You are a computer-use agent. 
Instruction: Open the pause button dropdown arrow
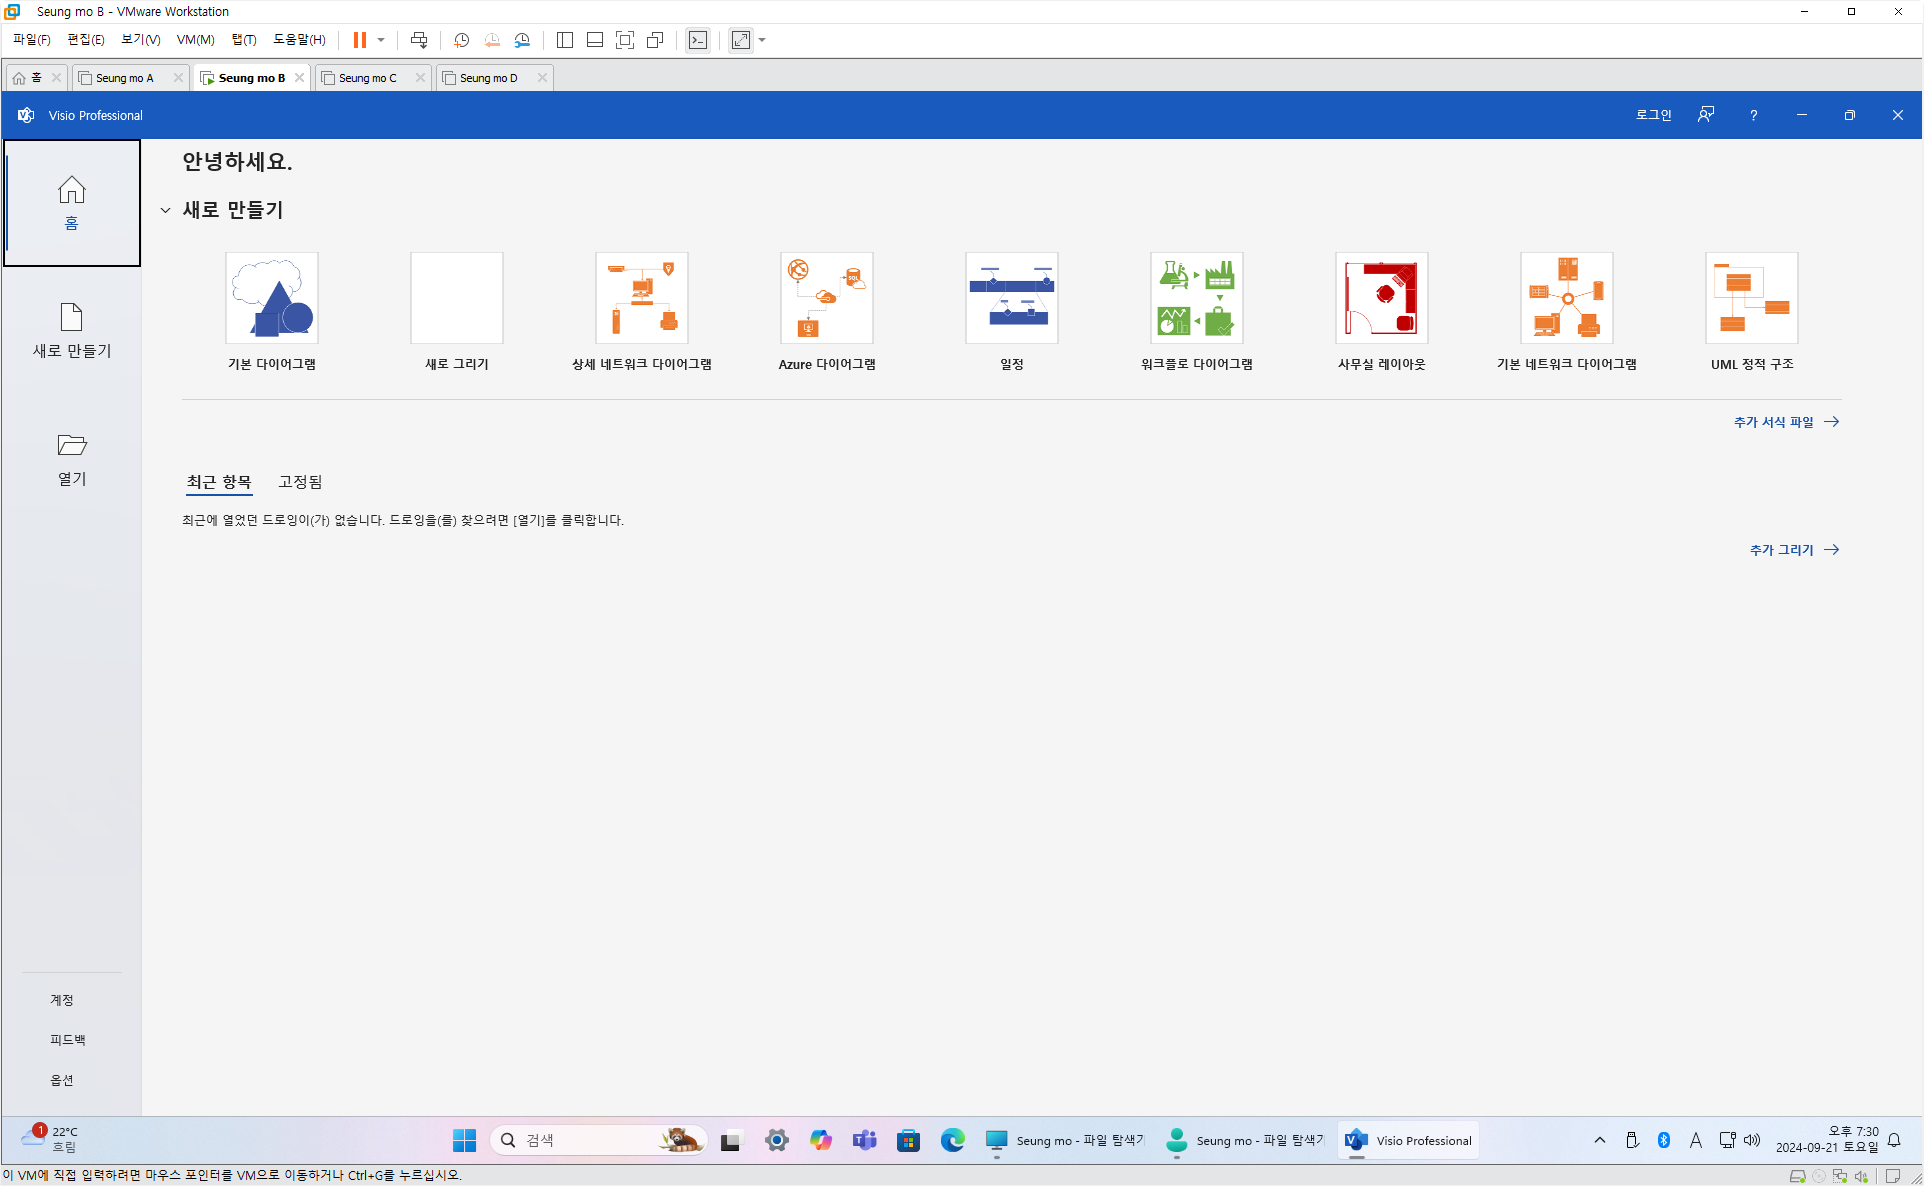pyautogui.click(x=381, y=40)
